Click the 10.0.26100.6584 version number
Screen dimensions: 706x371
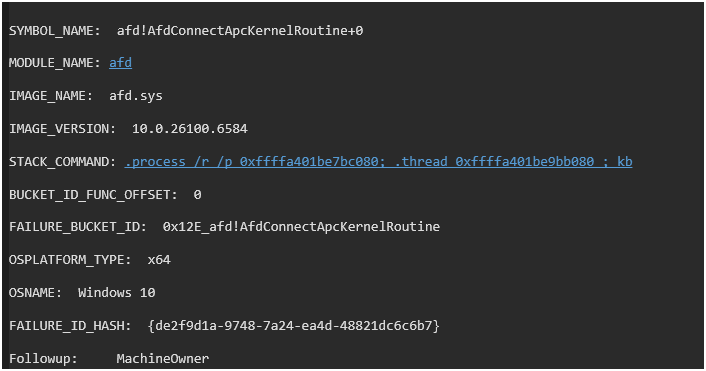(190, 129)
